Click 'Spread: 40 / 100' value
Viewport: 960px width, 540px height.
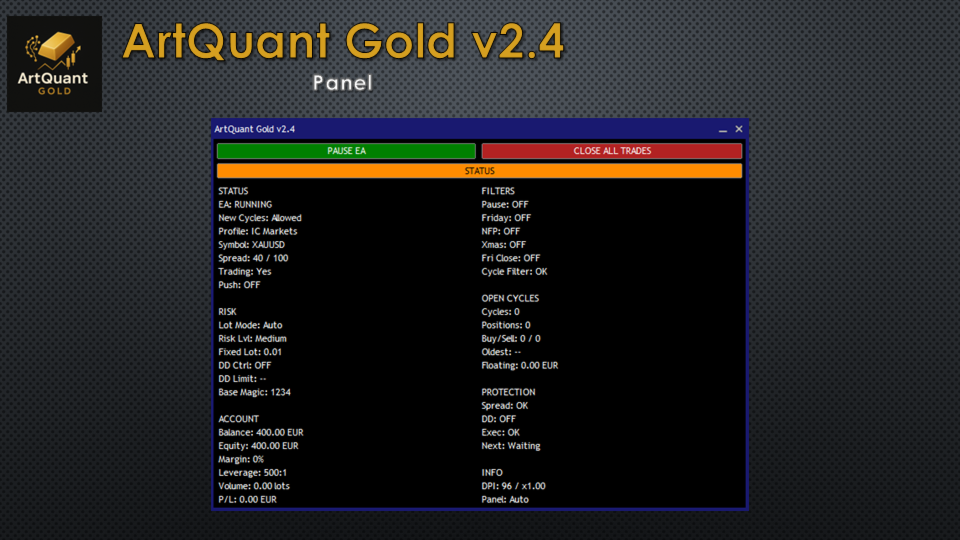253,258
